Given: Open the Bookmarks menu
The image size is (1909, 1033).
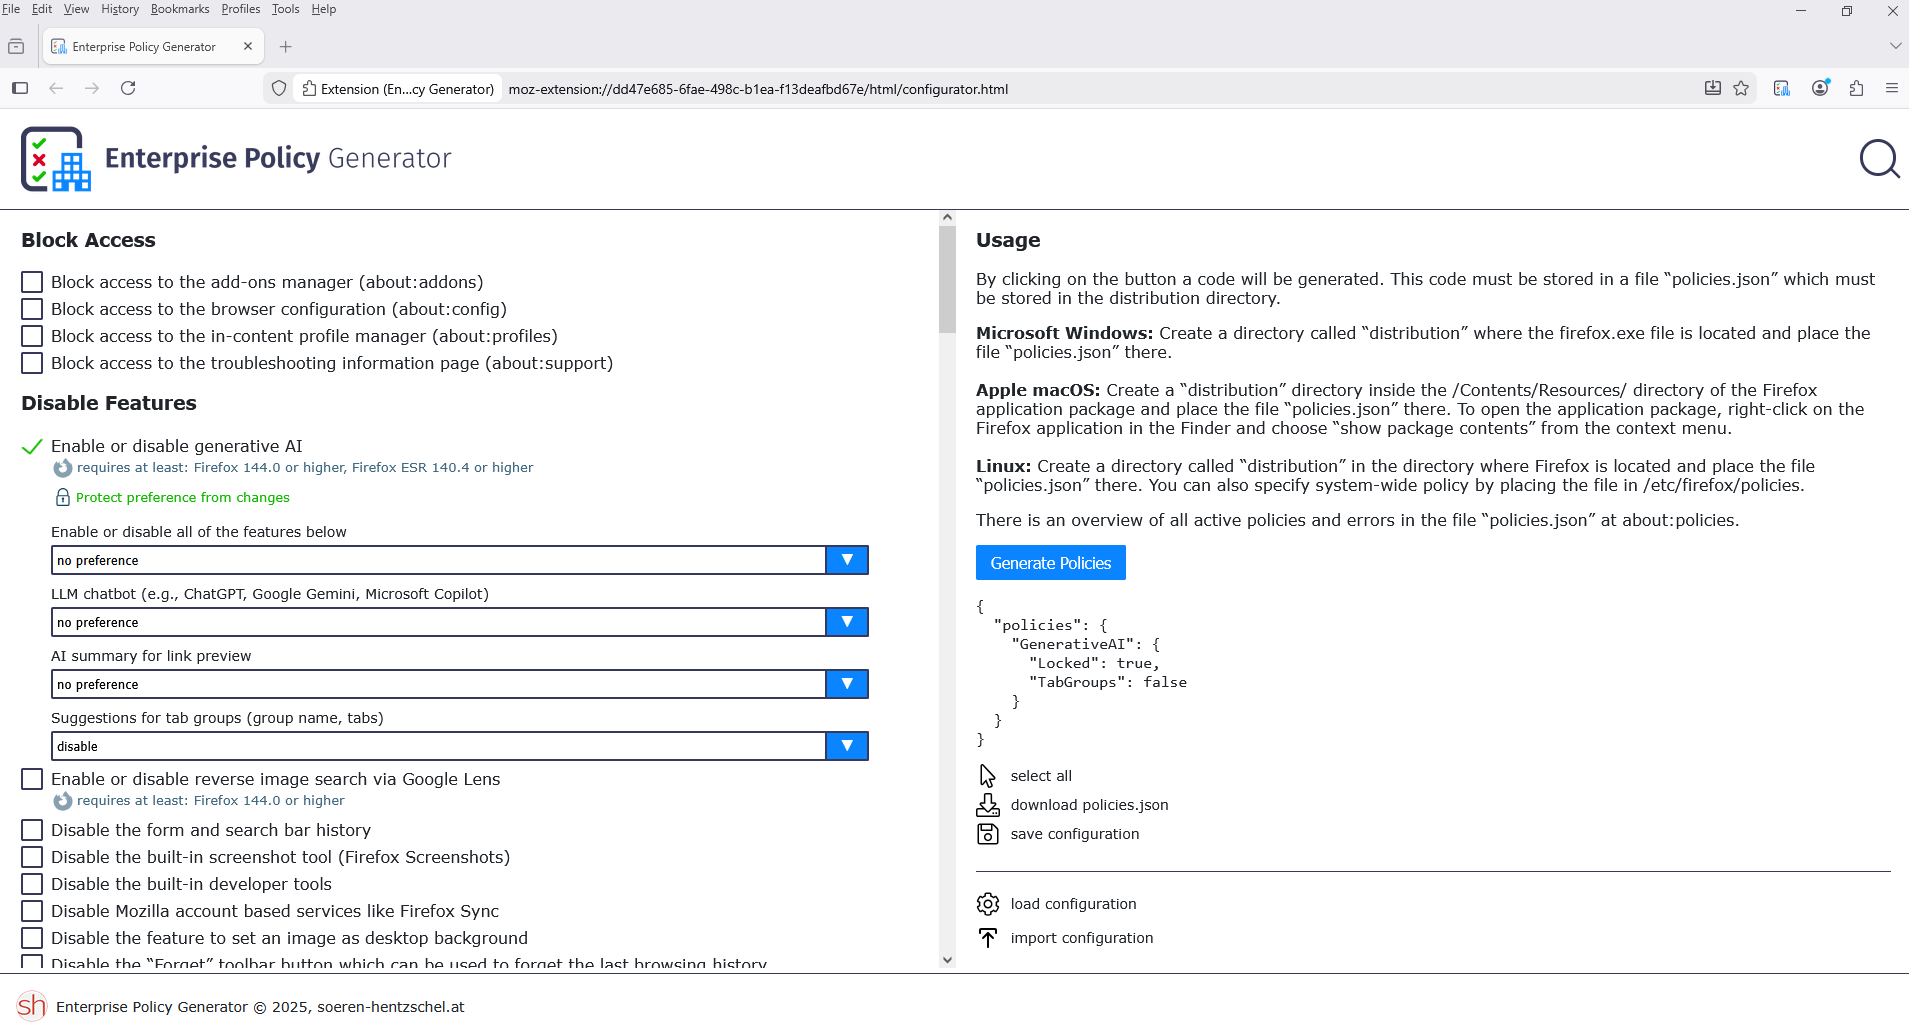Looking at the screenshot, I should point(180,9).
